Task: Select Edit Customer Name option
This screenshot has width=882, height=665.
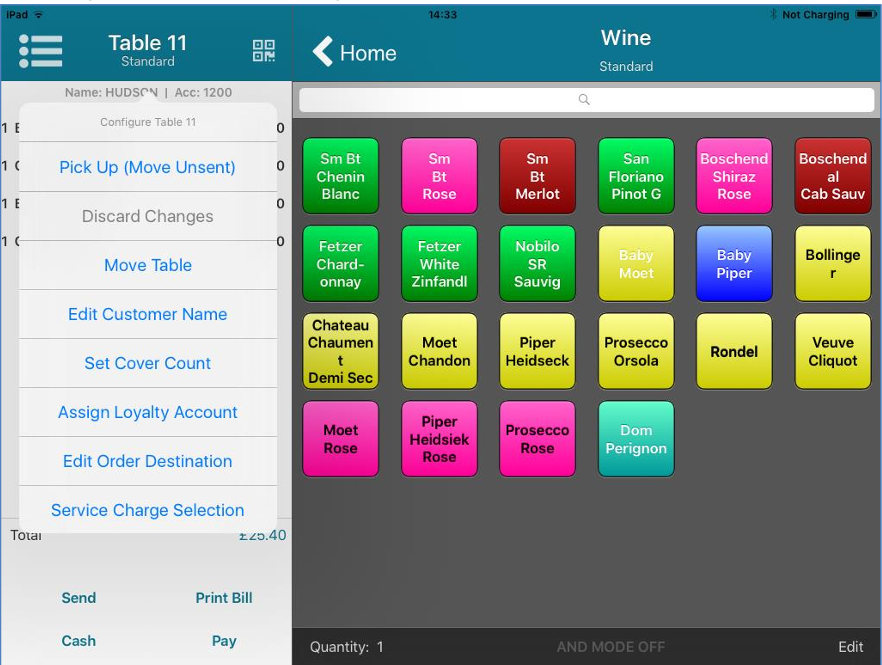Action: [x=147, y=314]
